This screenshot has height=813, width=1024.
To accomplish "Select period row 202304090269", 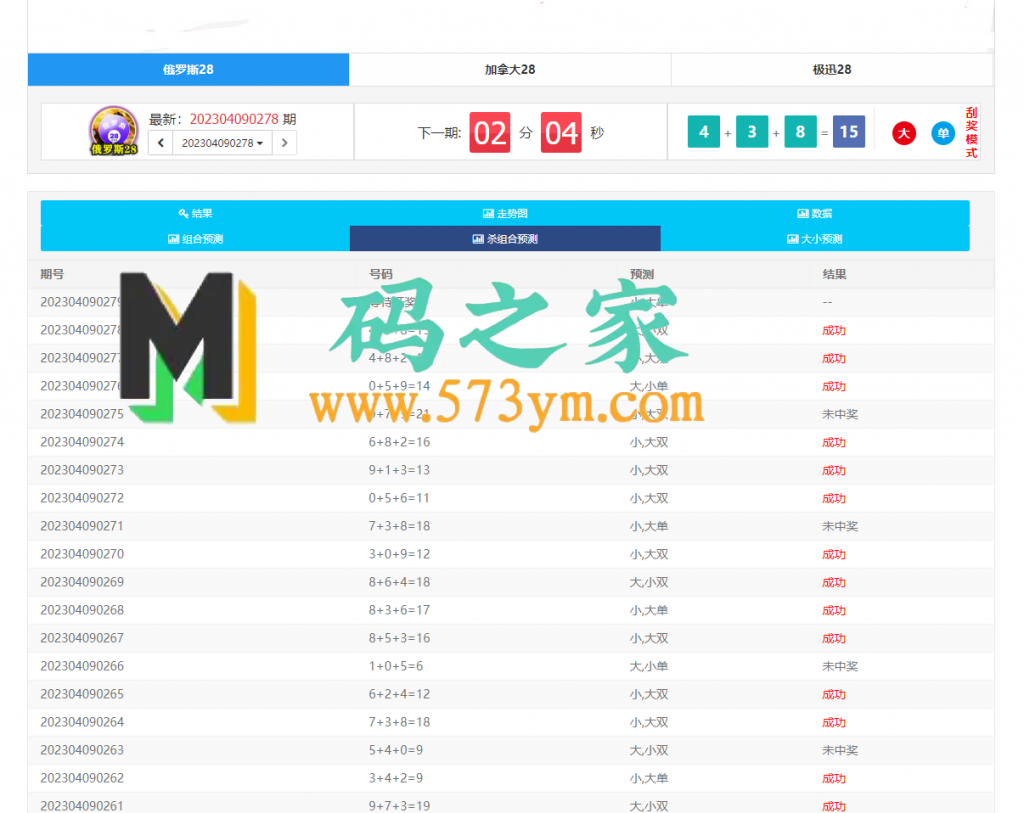I will pos(511,582).
